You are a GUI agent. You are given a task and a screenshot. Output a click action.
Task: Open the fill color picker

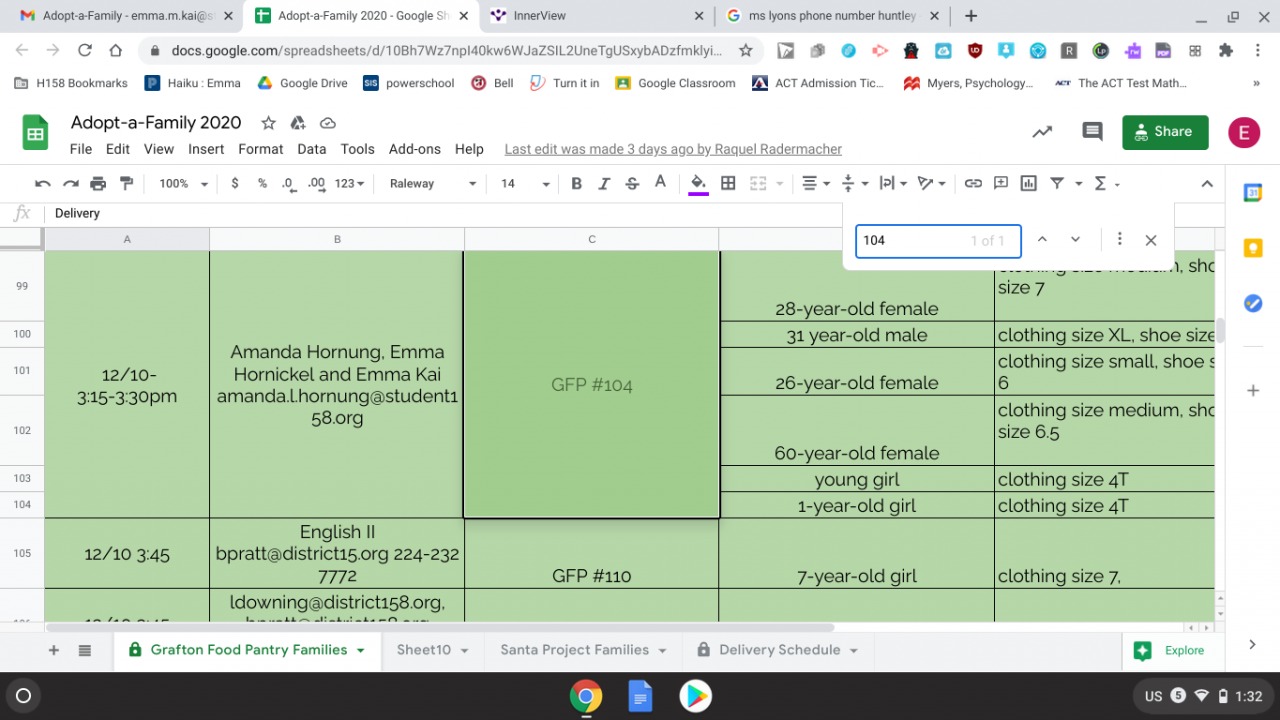[x=698, y=183]
